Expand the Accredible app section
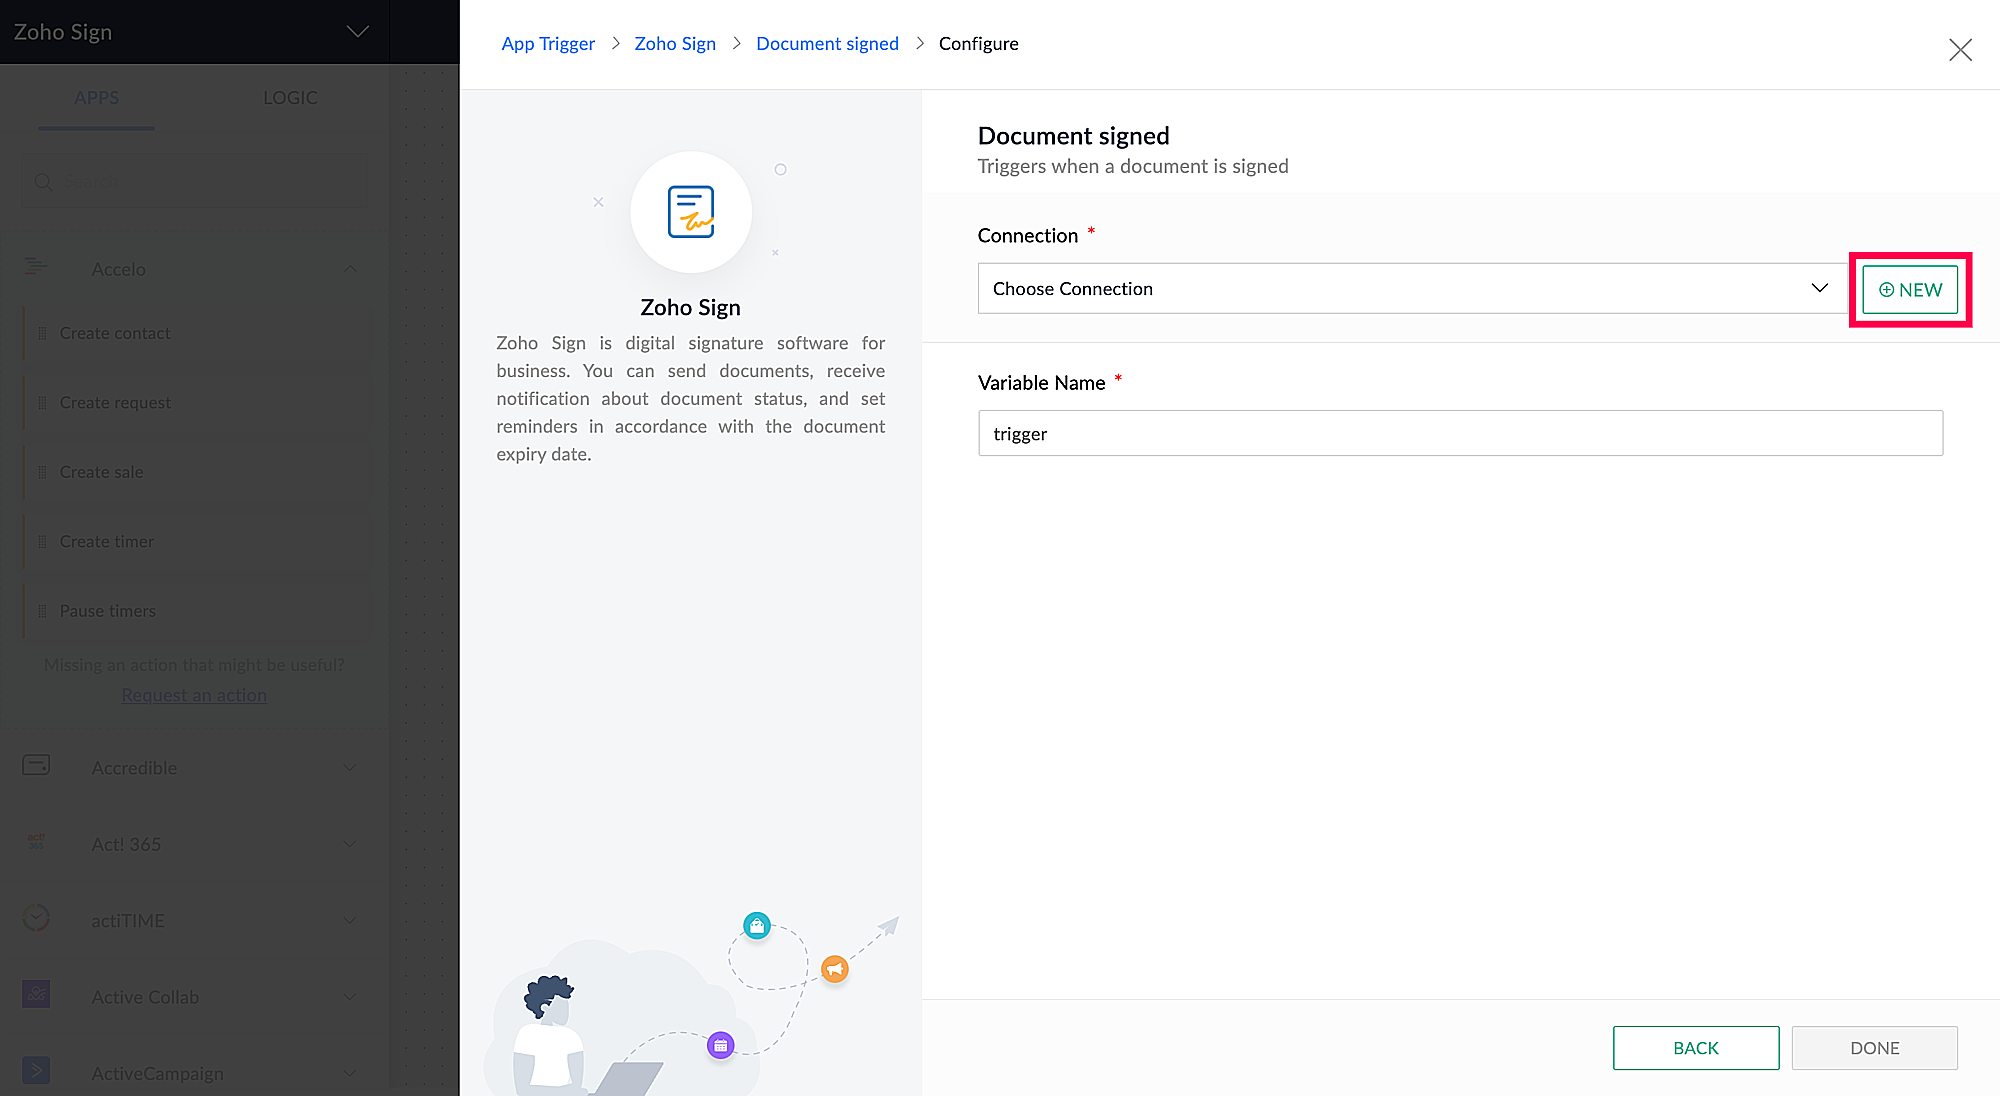Screen dimensions: 2000x1096 pos(350,768)
